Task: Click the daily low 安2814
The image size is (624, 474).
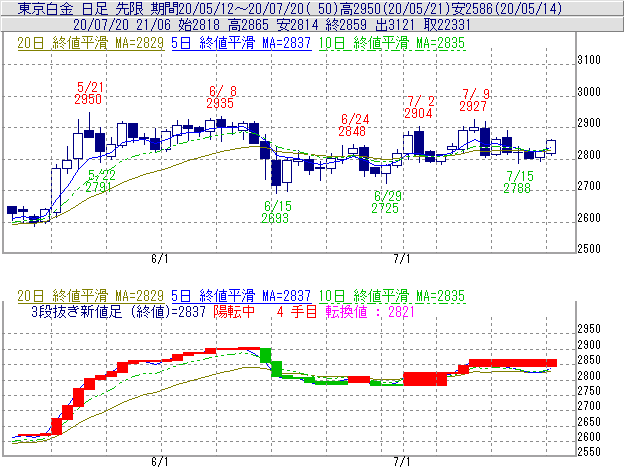Action: (x=298, y=25)
